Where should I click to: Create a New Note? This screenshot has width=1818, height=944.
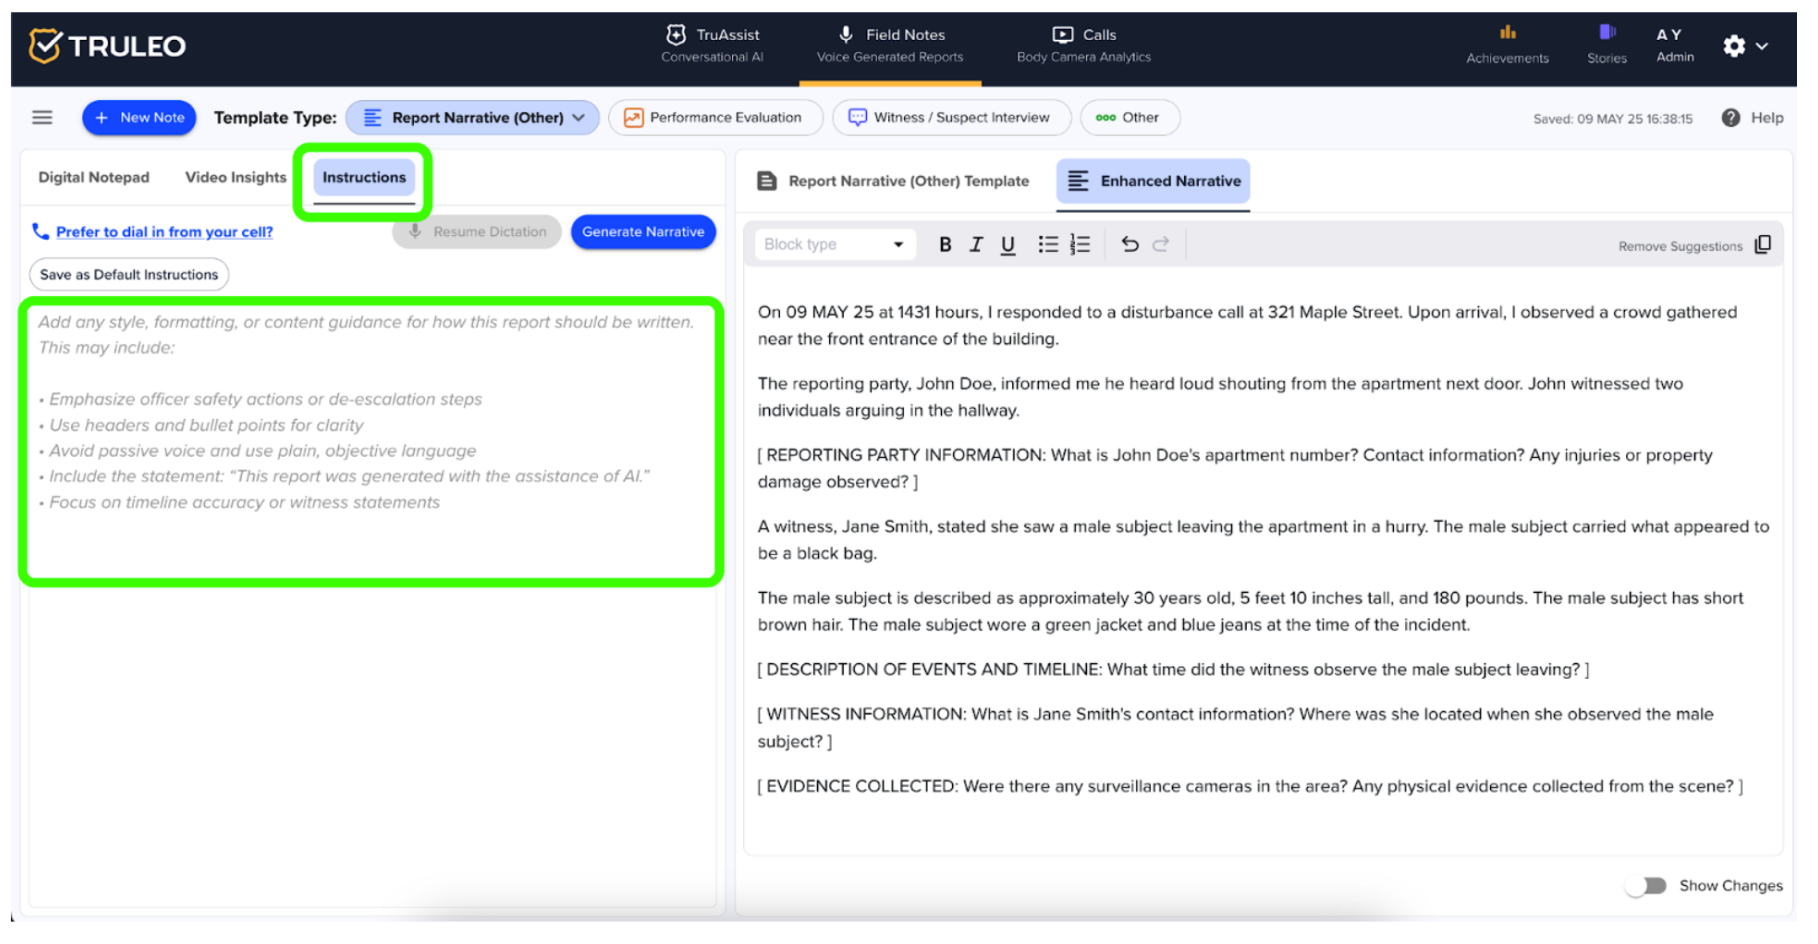coord(139,118)
